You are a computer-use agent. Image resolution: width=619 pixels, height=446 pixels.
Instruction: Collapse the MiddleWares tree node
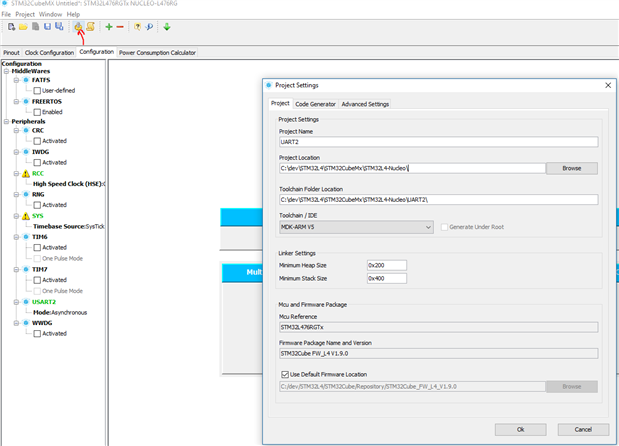5,71
